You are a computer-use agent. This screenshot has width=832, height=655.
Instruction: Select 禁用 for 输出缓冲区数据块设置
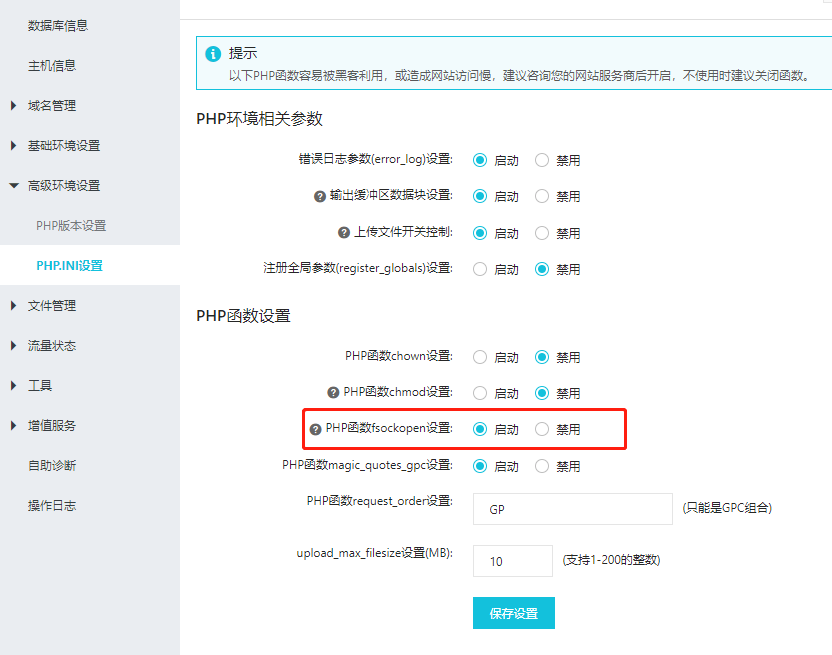coord(542,196)
